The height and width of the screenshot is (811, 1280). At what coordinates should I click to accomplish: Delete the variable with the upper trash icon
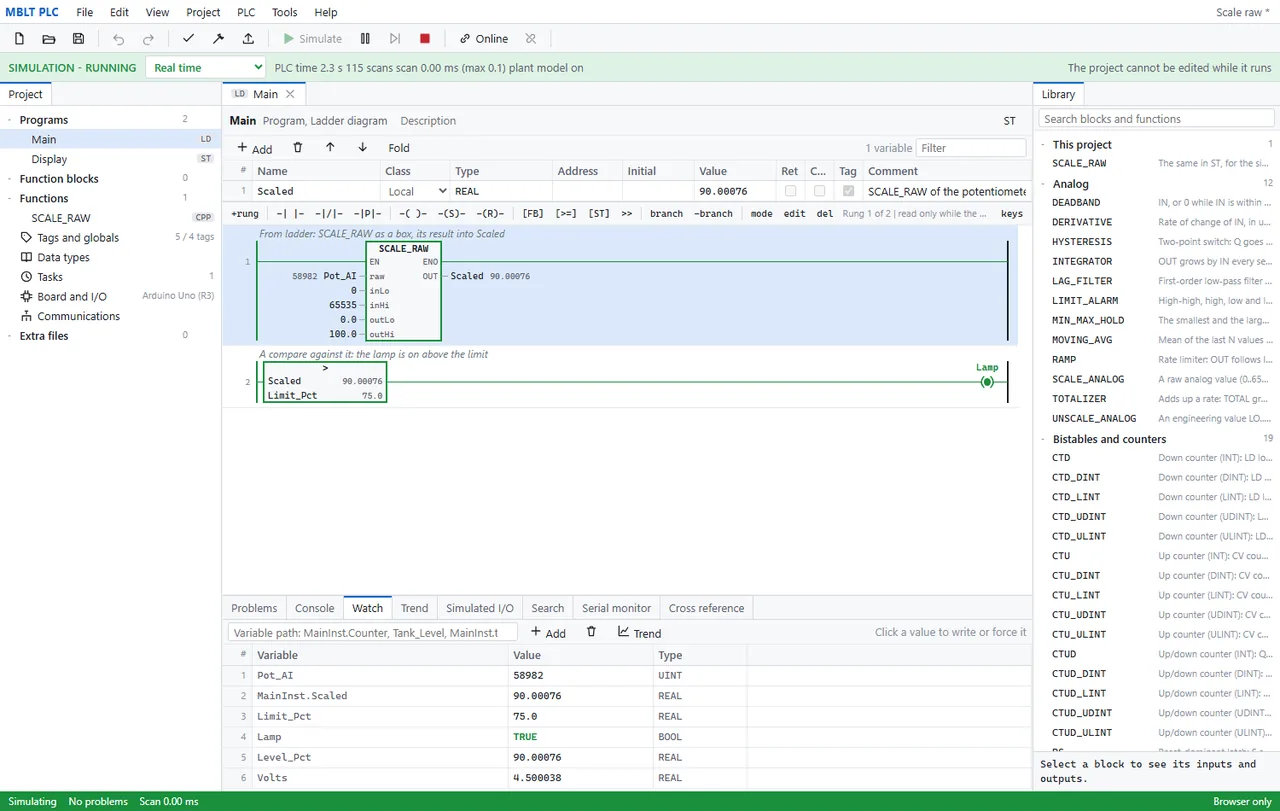tap(297, 148)
